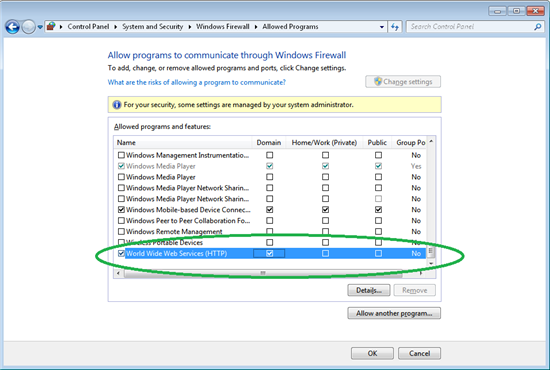This screenshot has height=370, width=550.
Task: Sort list by Name column header
Action: [182, 142]
